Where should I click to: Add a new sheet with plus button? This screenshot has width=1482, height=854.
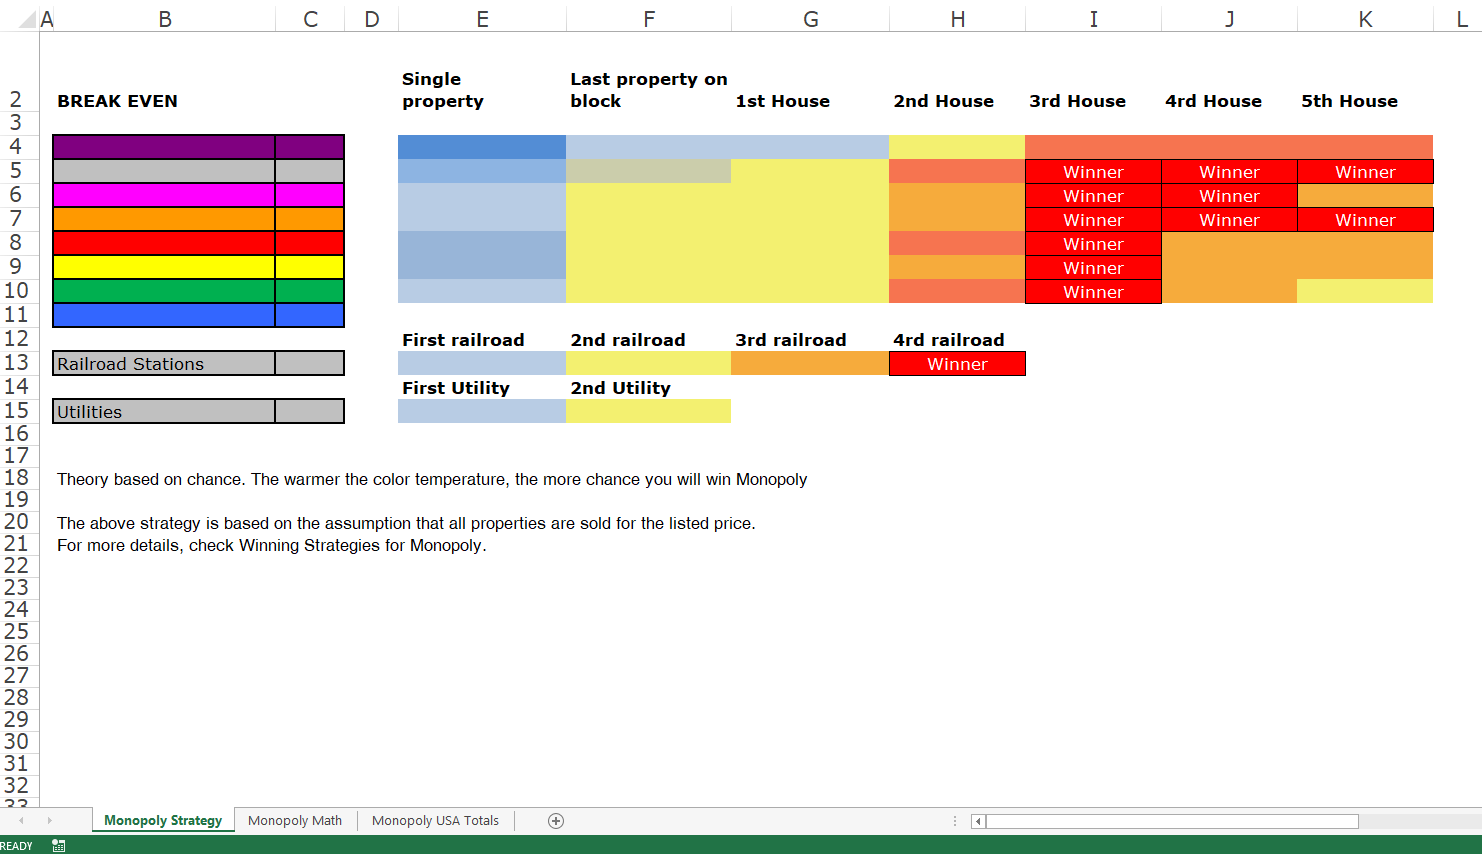[556, 821]
